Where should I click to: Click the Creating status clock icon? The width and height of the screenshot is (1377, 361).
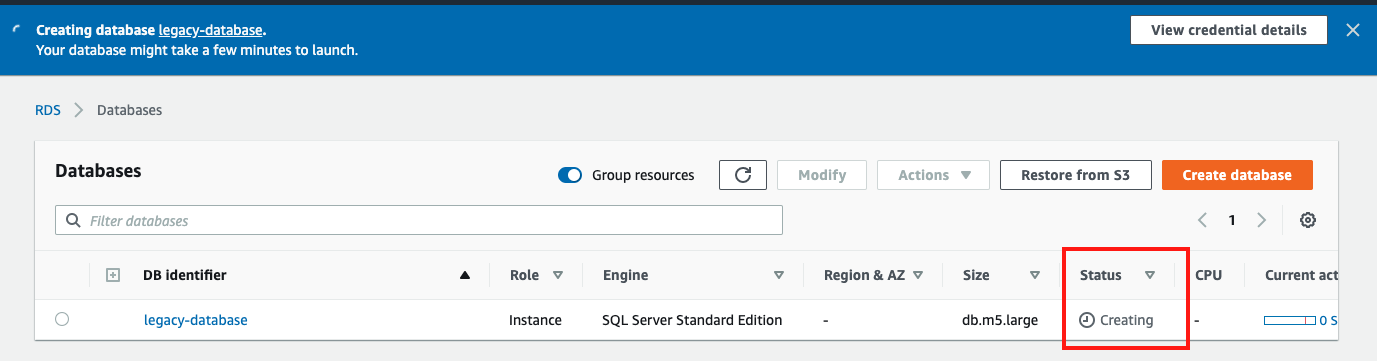(1087, 320)
